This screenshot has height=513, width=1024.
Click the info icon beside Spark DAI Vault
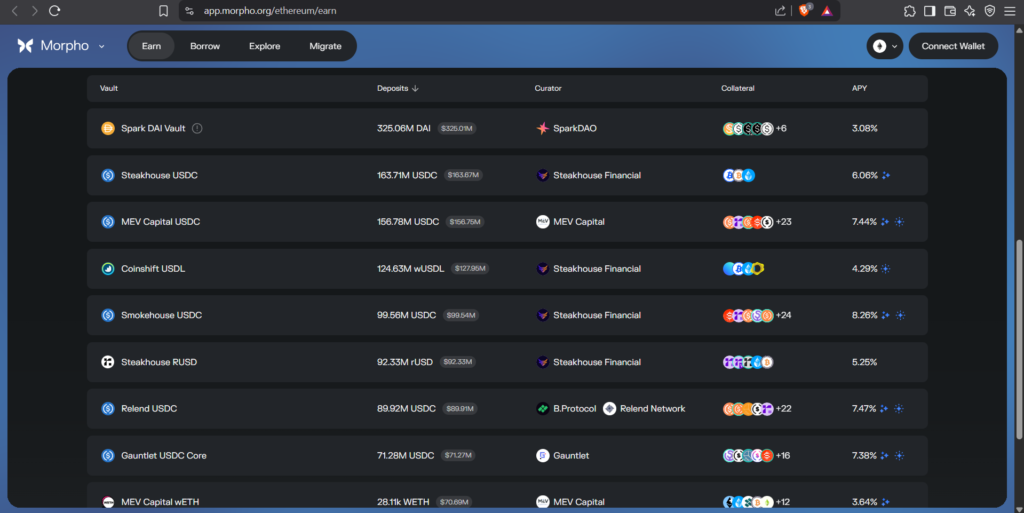(197, 129)
